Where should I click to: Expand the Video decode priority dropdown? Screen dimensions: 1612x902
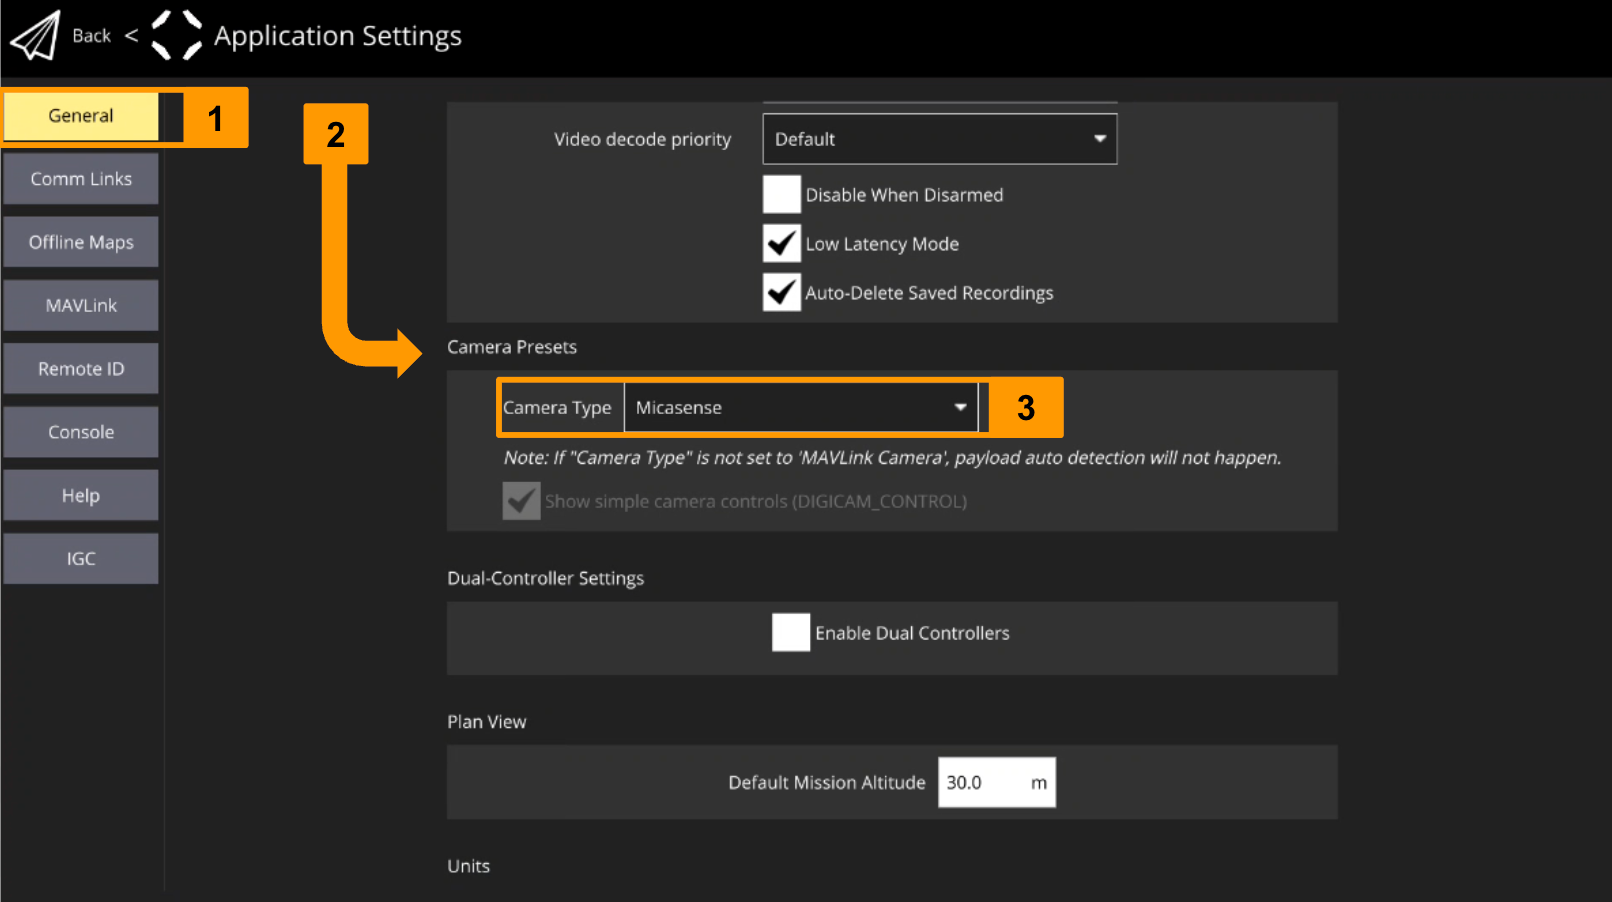click(938, 139)
